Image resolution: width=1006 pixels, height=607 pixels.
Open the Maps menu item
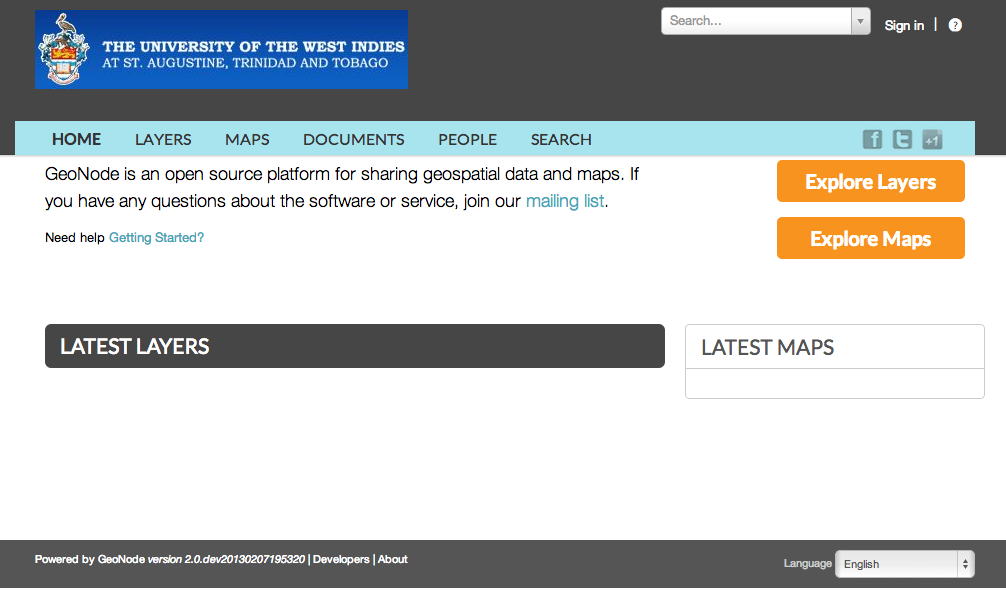tap(247, 139)
